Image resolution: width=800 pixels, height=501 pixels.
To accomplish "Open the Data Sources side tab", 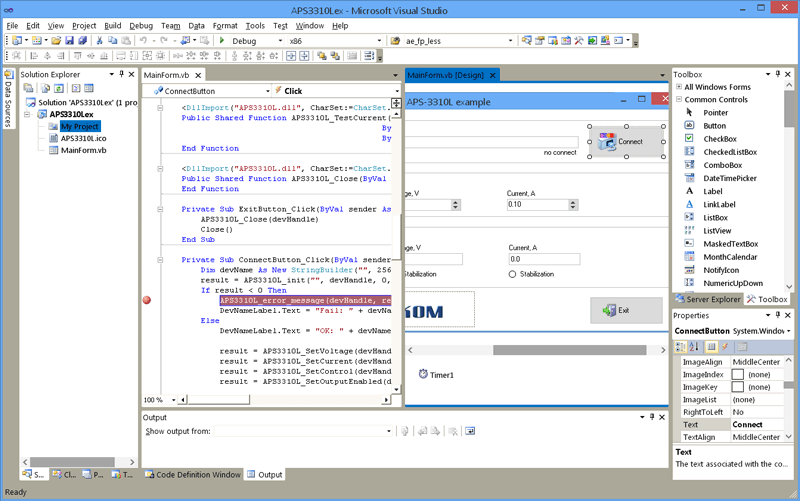I will (x=9, y=98).
